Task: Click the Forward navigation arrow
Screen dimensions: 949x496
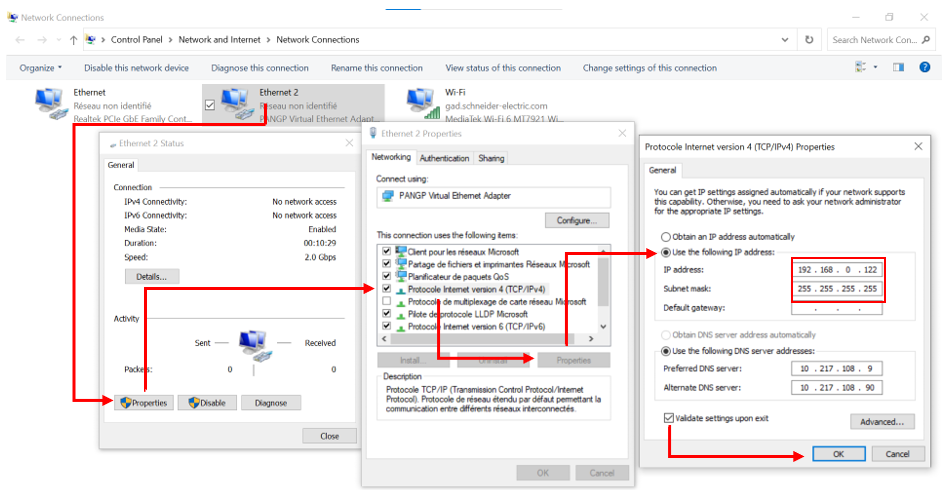Action: (42, 40)
